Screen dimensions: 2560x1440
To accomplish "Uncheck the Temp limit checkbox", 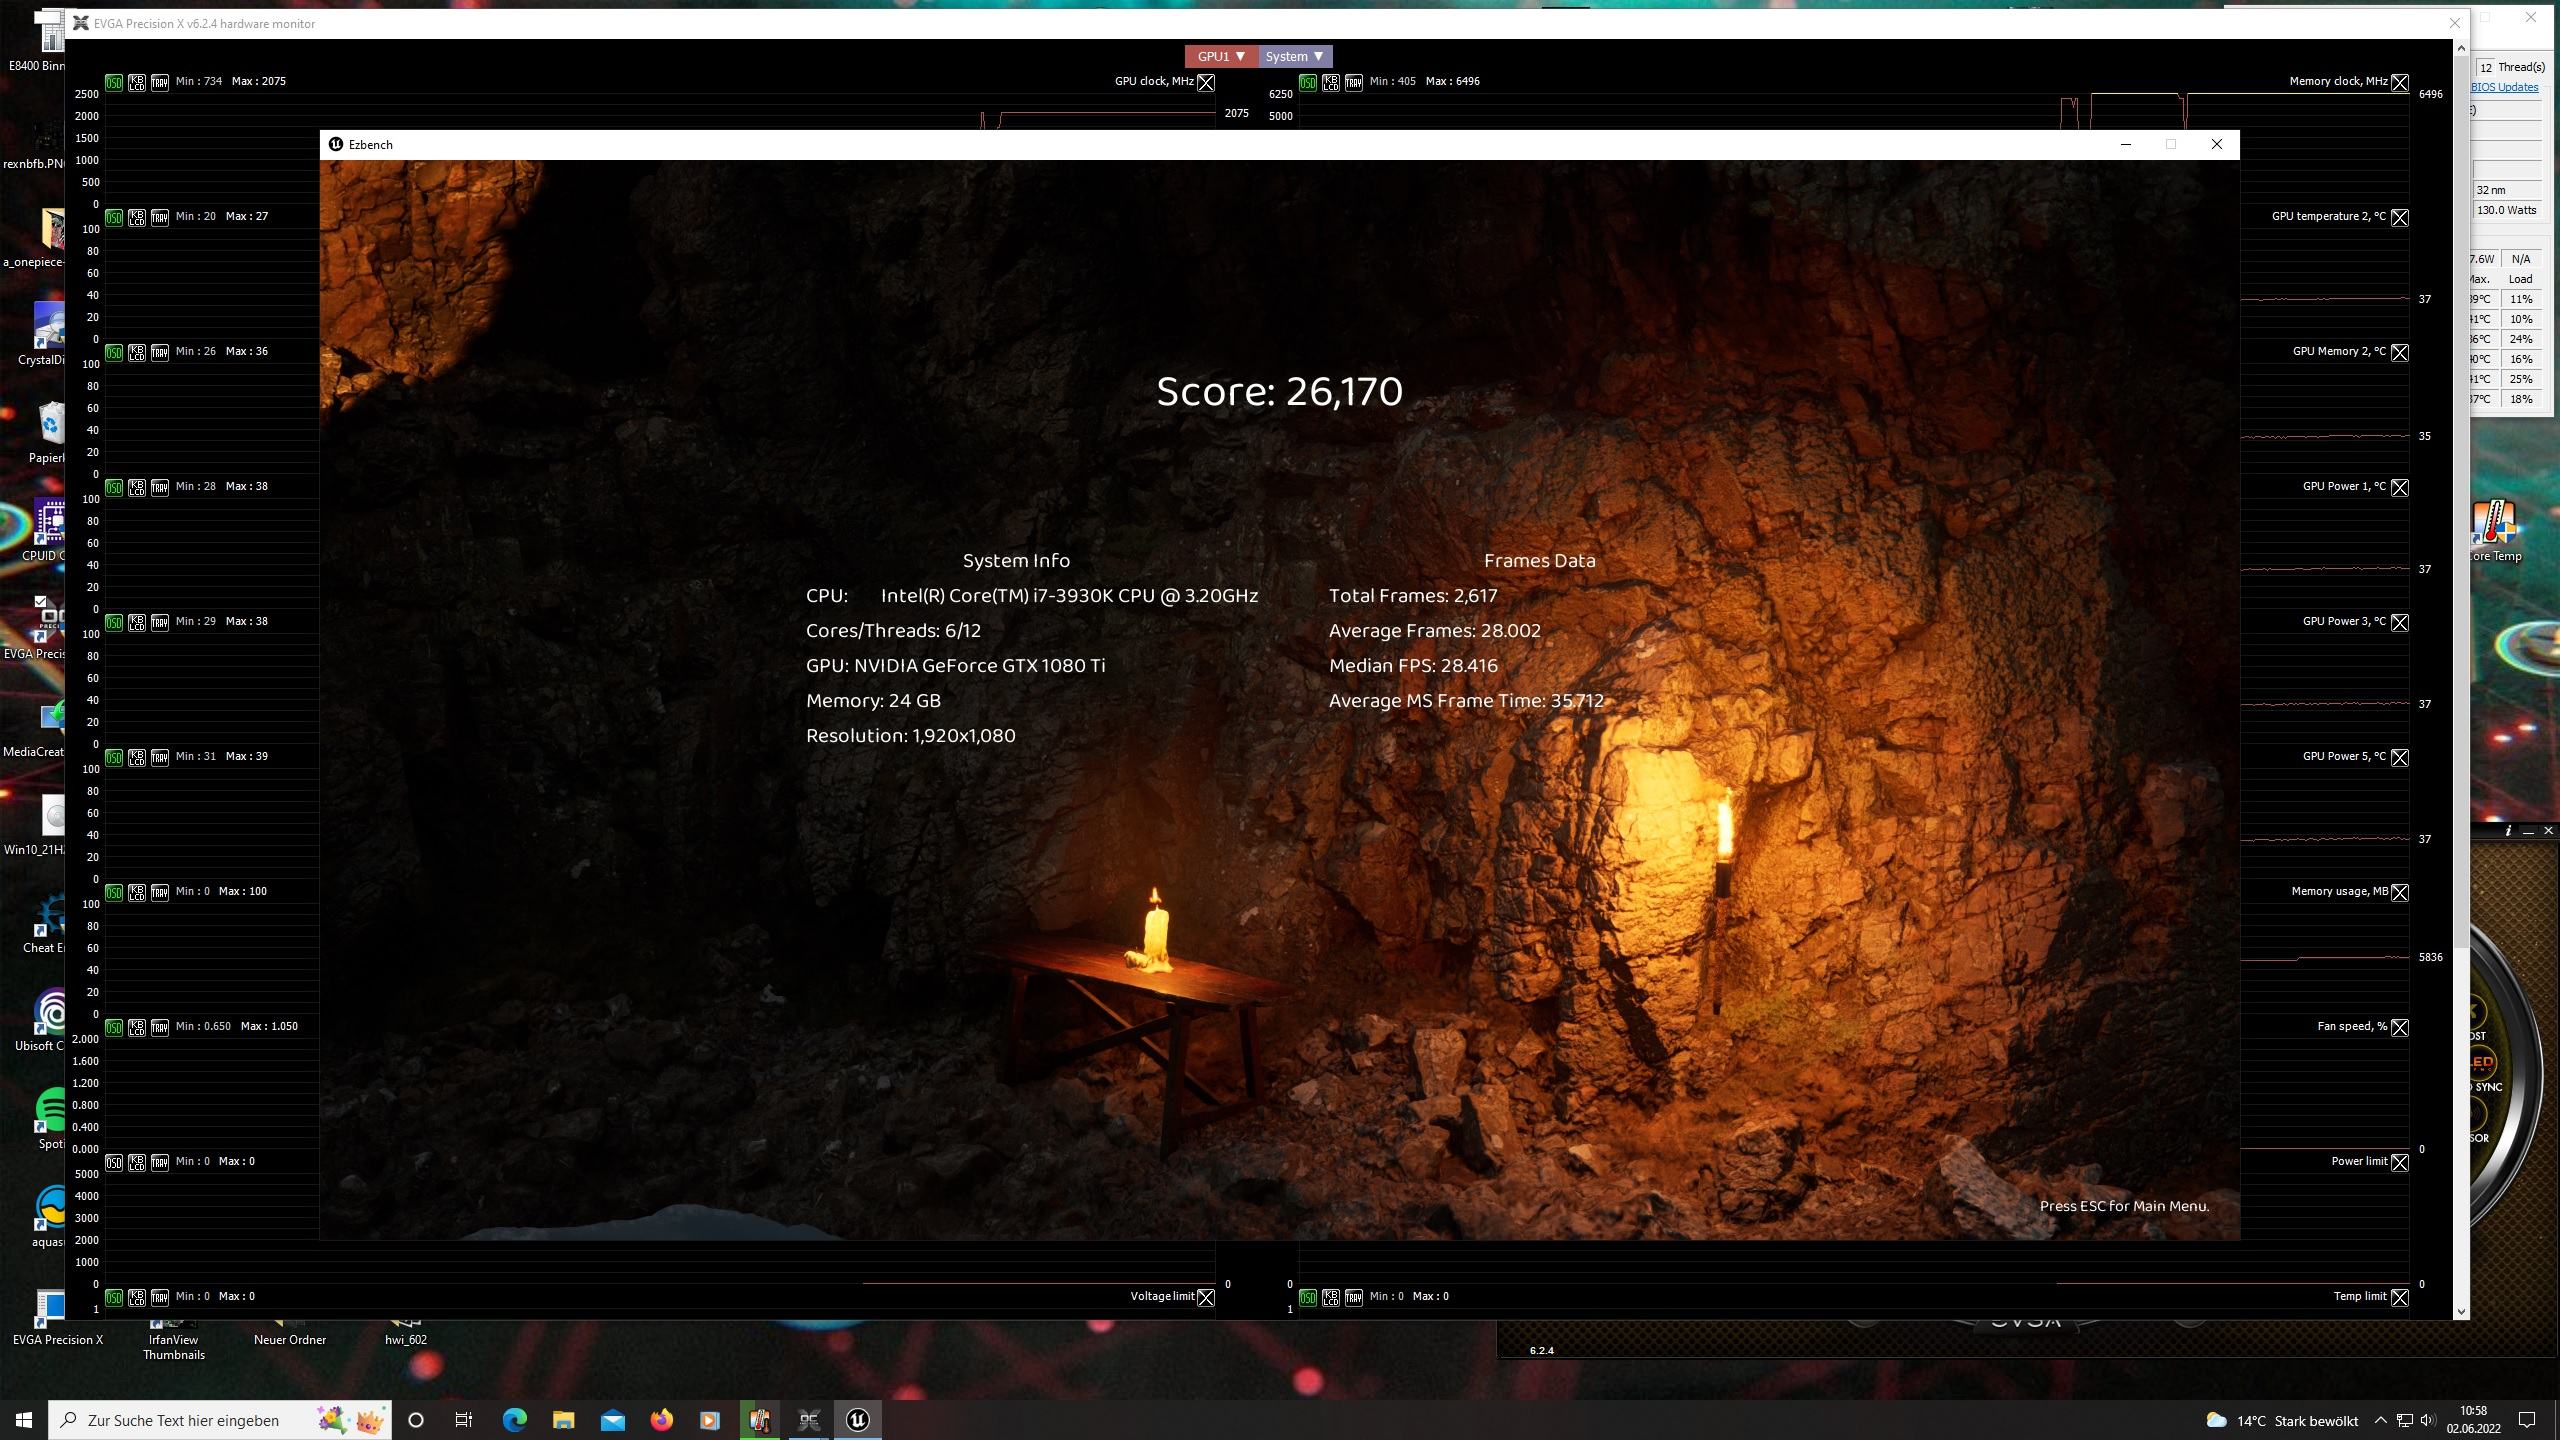I will tap(2400, 1297).
